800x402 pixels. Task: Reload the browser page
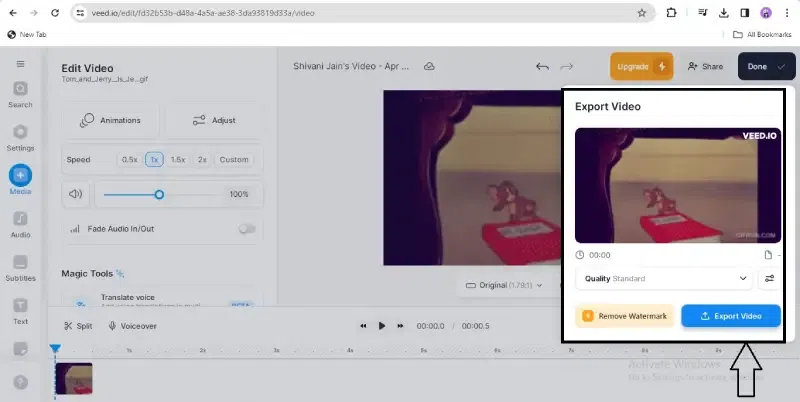pyautogui.click(x=55, y=13)
